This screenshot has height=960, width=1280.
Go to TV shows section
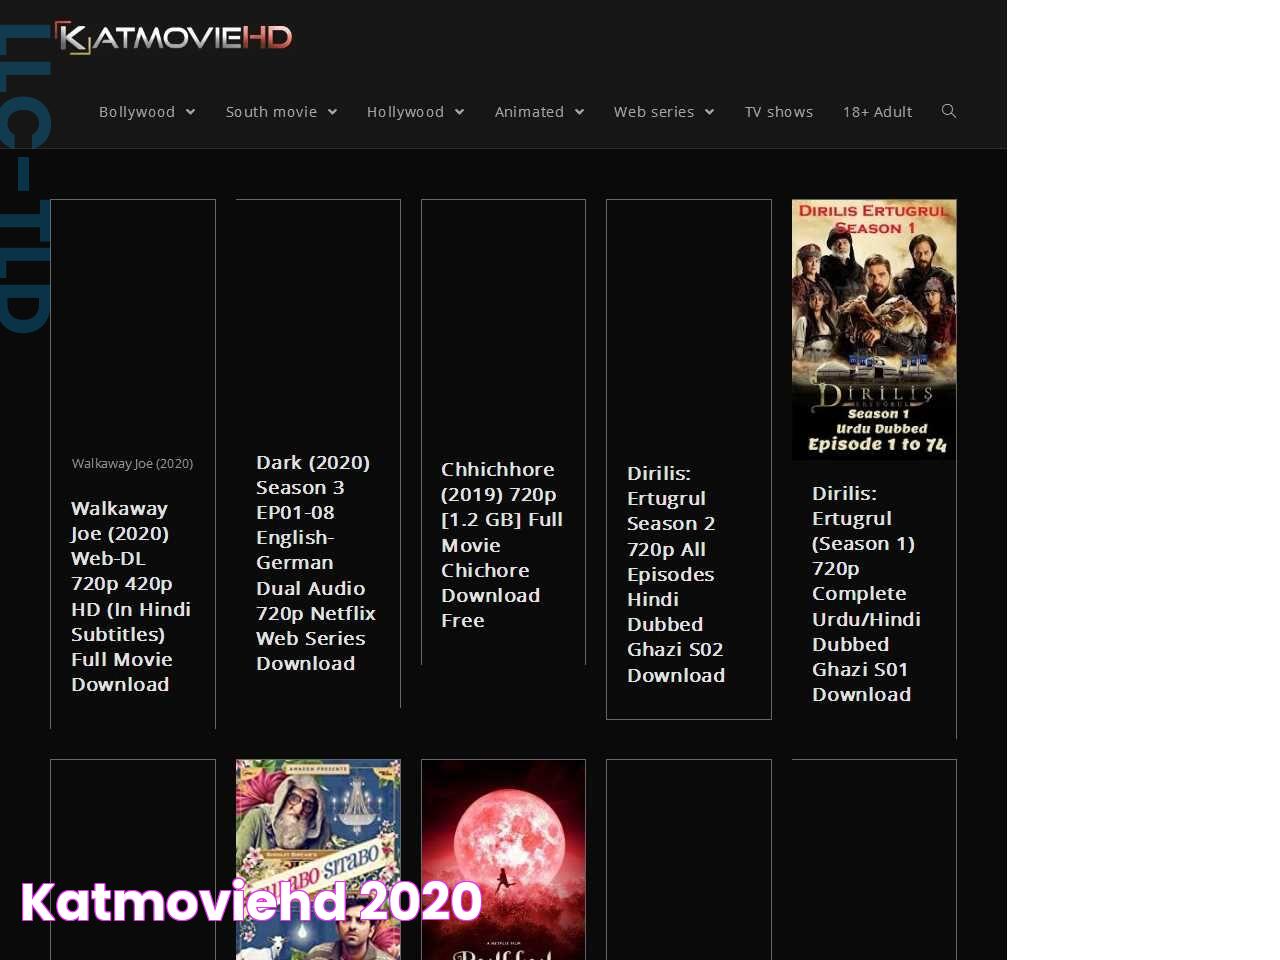(x=779, y=112)
